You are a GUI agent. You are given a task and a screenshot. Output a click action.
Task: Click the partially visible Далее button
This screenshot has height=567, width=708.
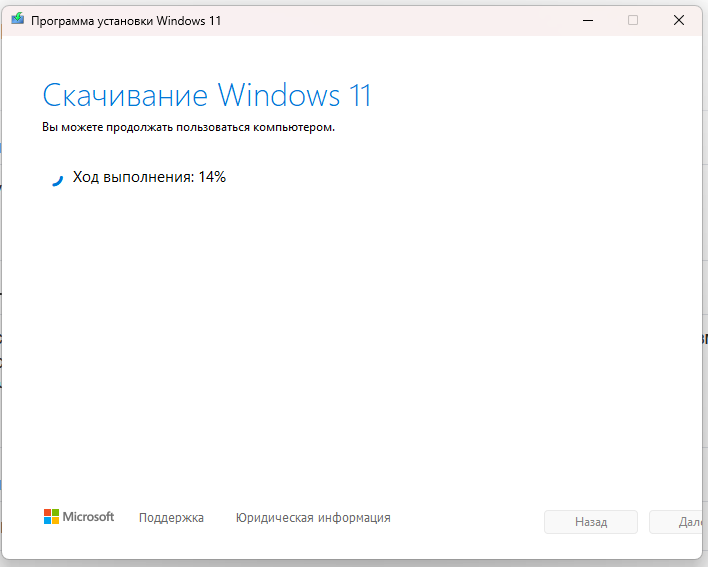[x=676, y=522]
